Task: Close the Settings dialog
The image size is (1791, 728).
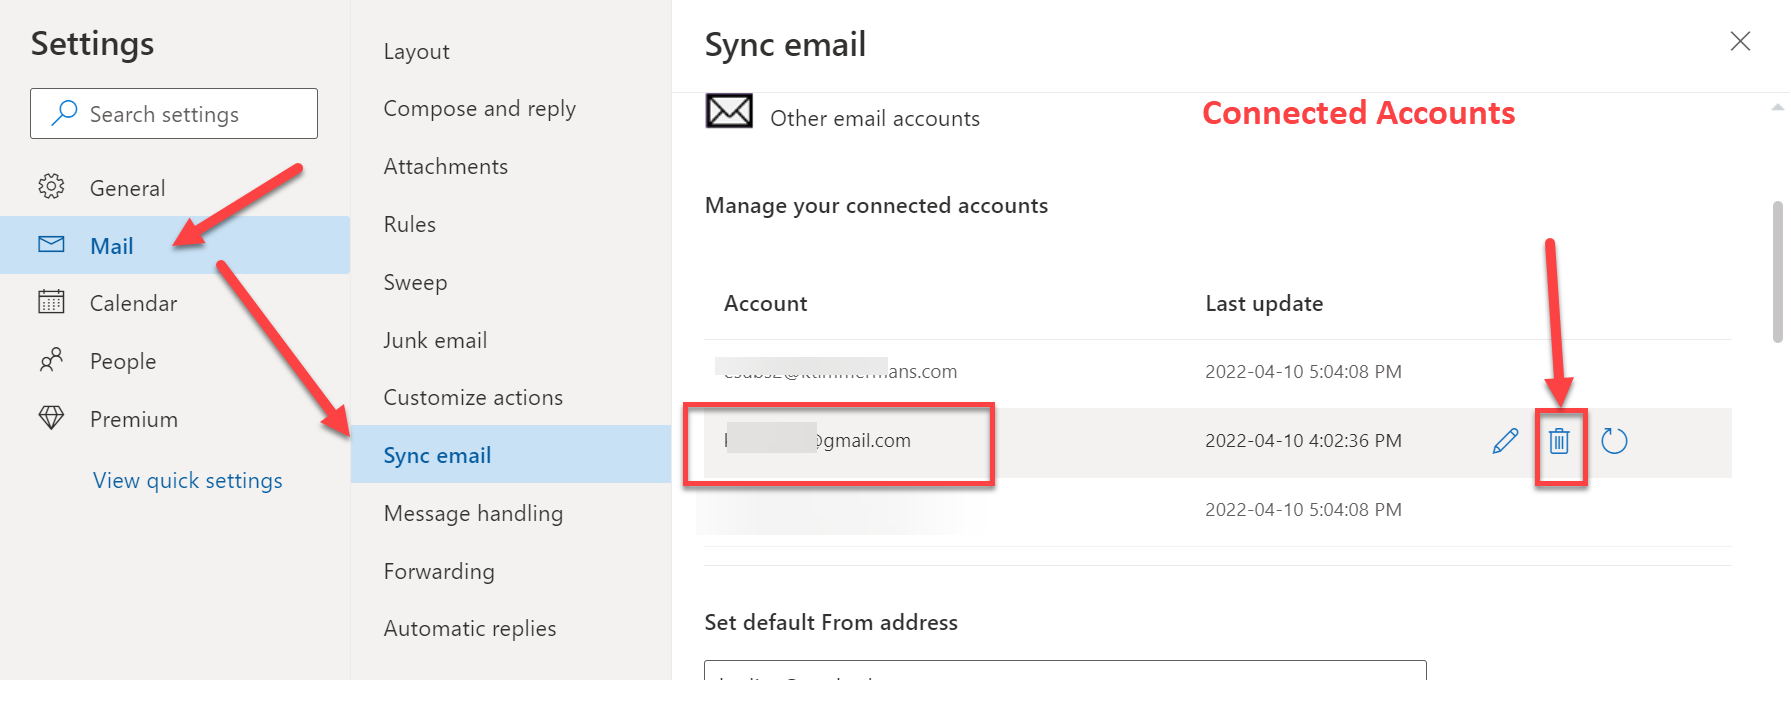Action: click(x=1740, y=41)
